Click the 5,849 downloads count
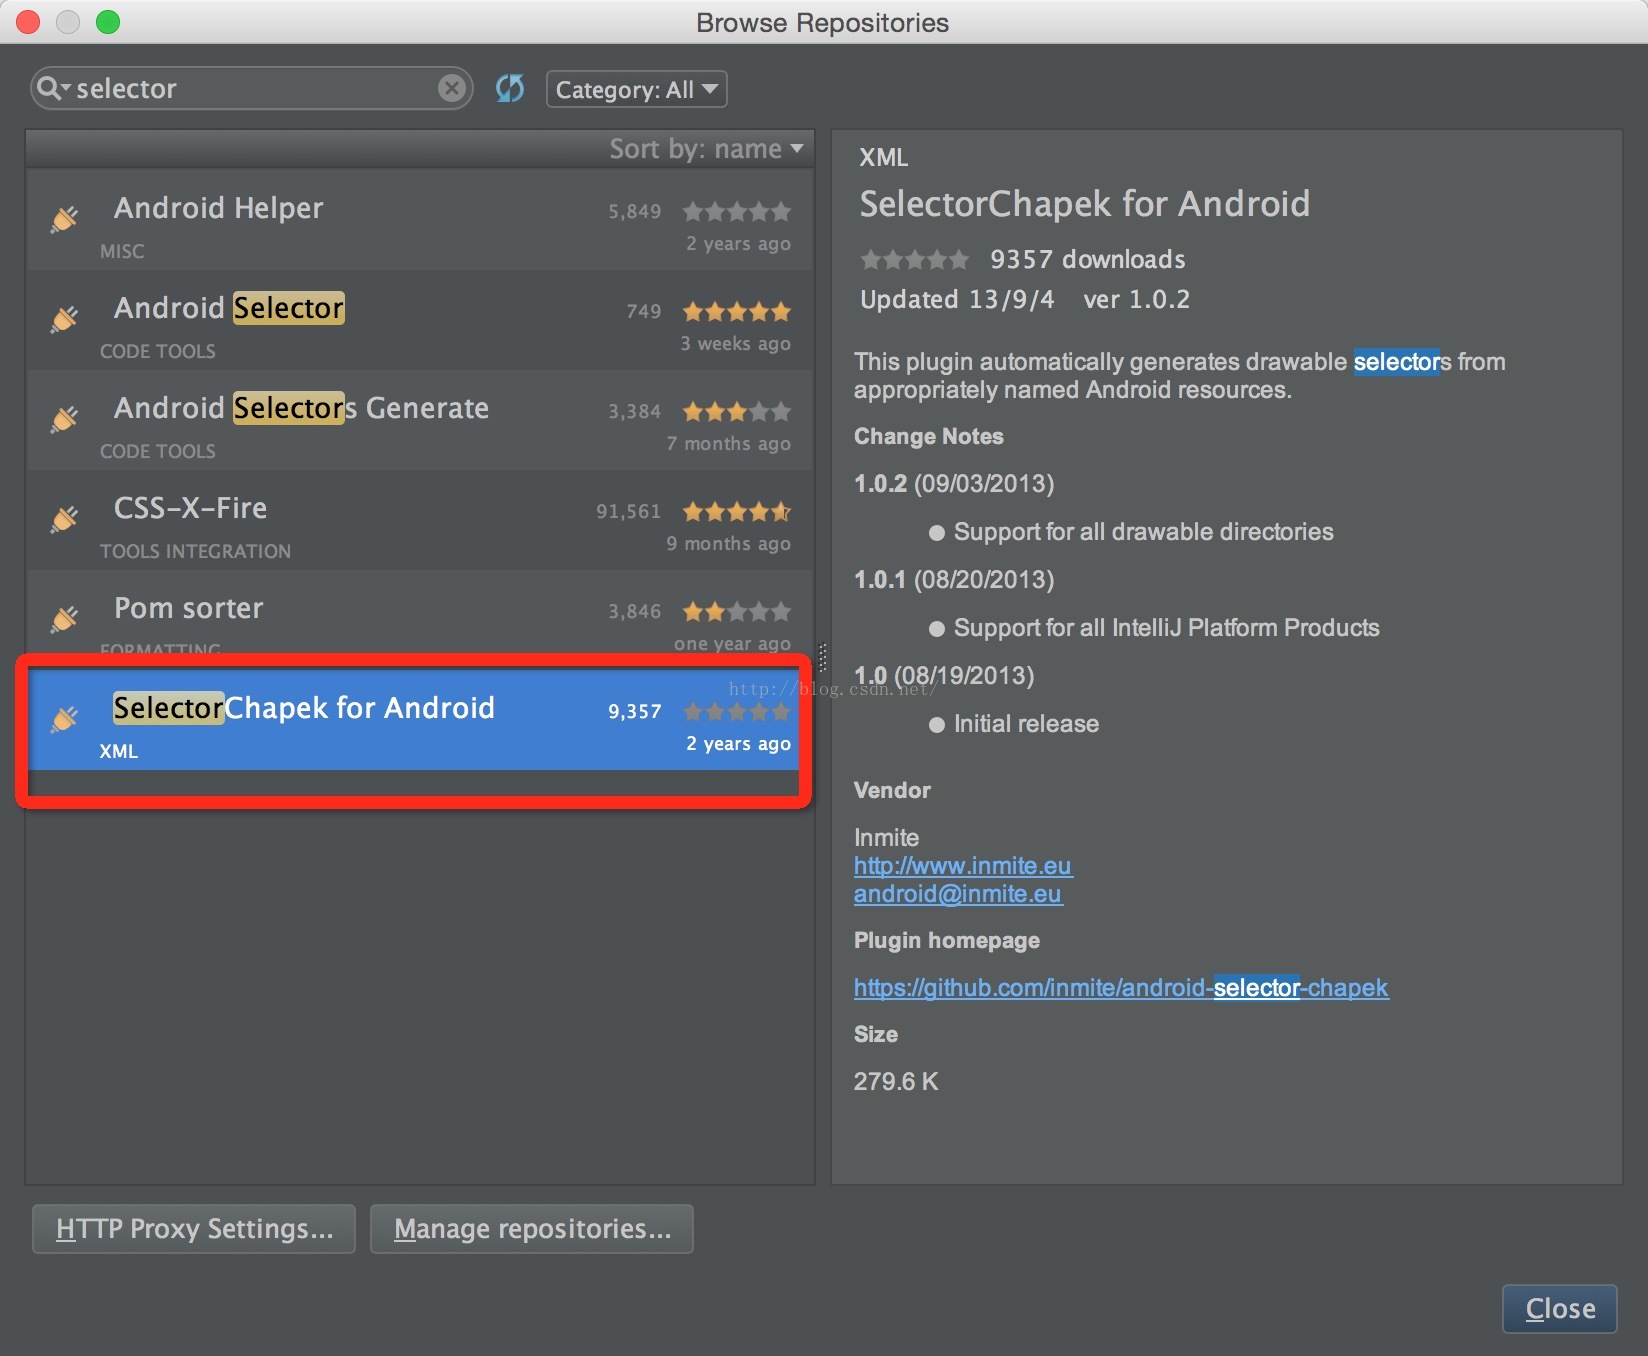 pos(635,212)
